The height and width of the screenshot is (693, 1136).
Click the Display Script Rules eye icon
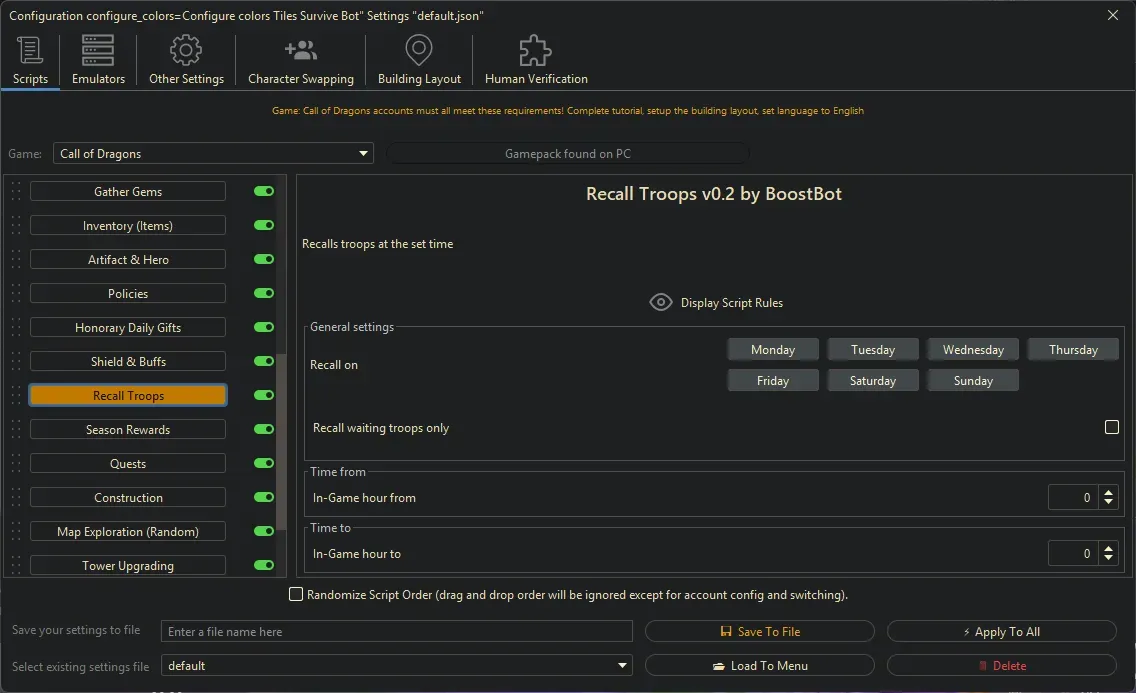[x=660, y=302]
